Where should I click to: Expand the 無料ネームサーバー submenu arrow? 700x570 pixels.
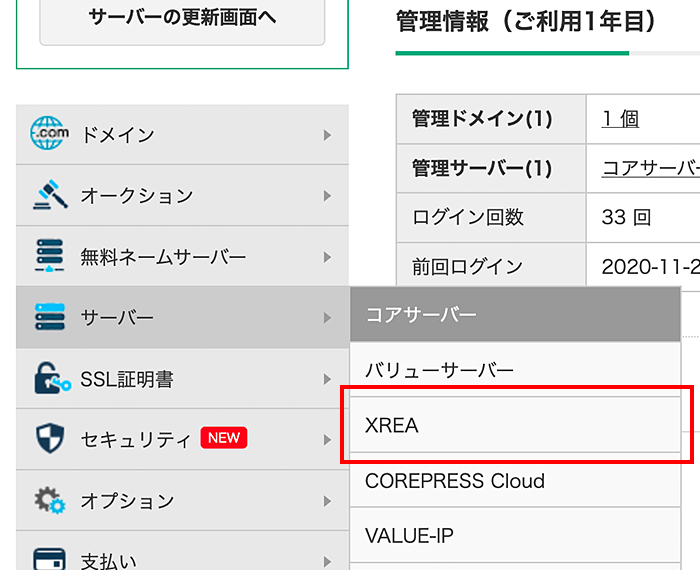tap(327, 257)
